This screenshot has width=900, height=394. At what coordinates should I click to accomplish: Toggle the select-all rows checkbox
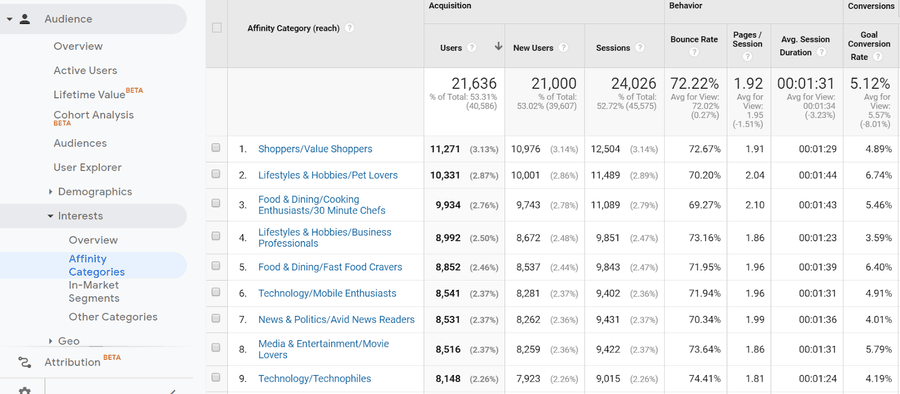pos(216,28)
